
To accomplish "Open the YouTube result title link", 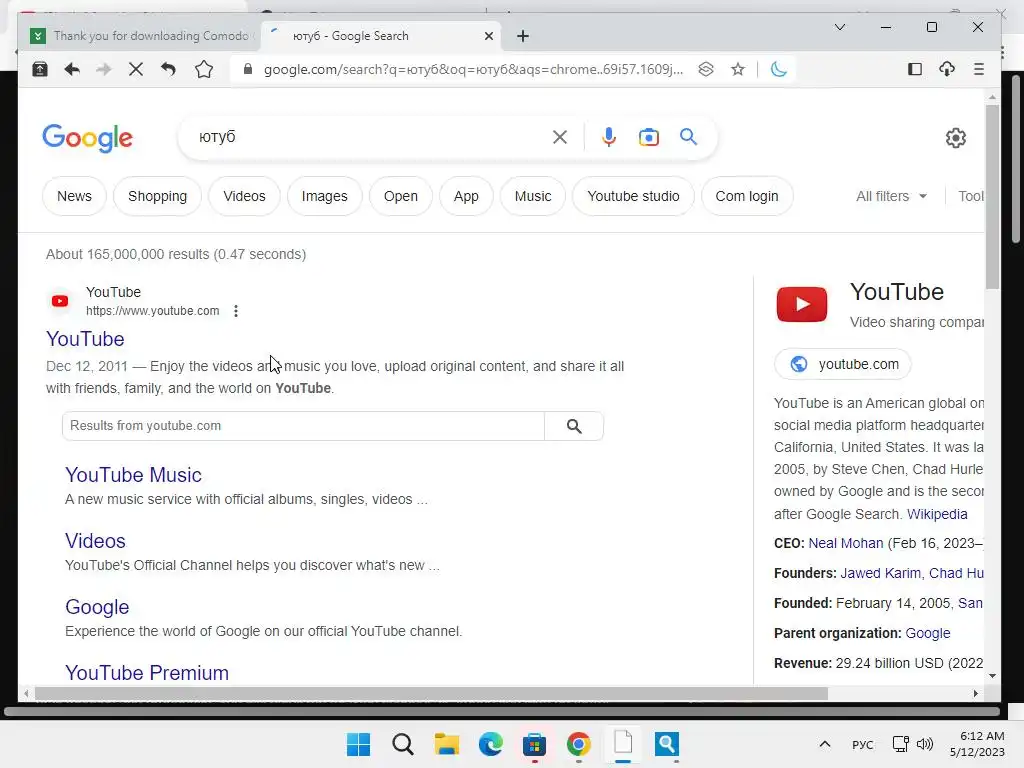I will [x=85, y=339].
